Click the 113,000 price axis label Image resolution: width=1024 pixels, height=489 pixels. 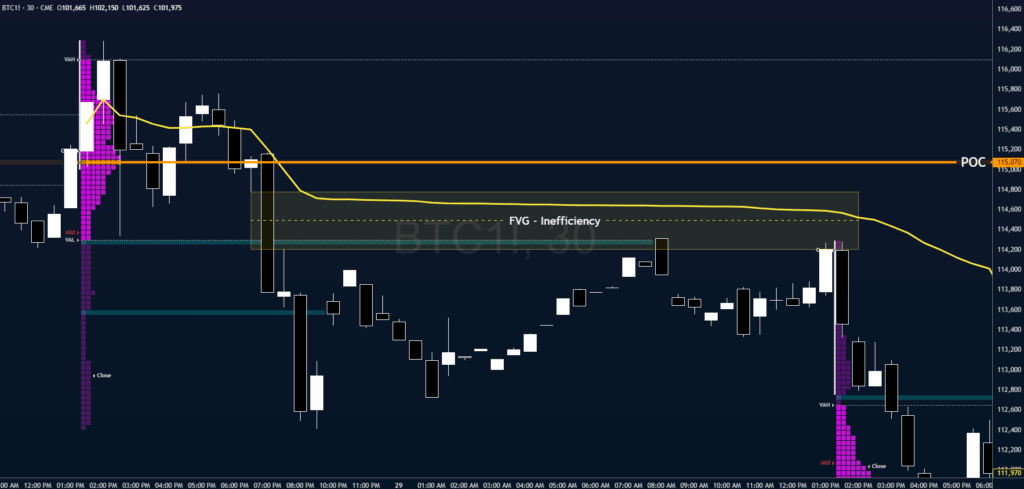pos(1009,369)
